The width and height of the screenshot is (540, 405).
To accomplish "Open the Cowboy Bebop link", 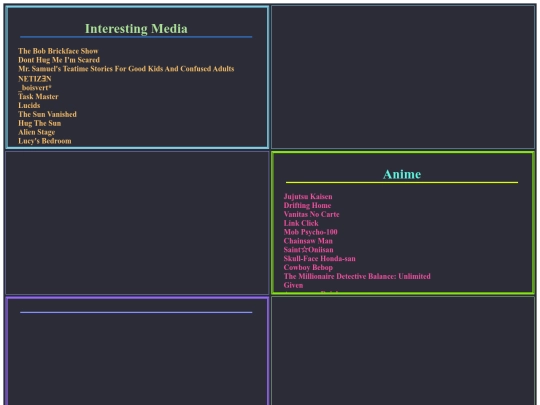I will pyautogui.click(x=308, y=268).
